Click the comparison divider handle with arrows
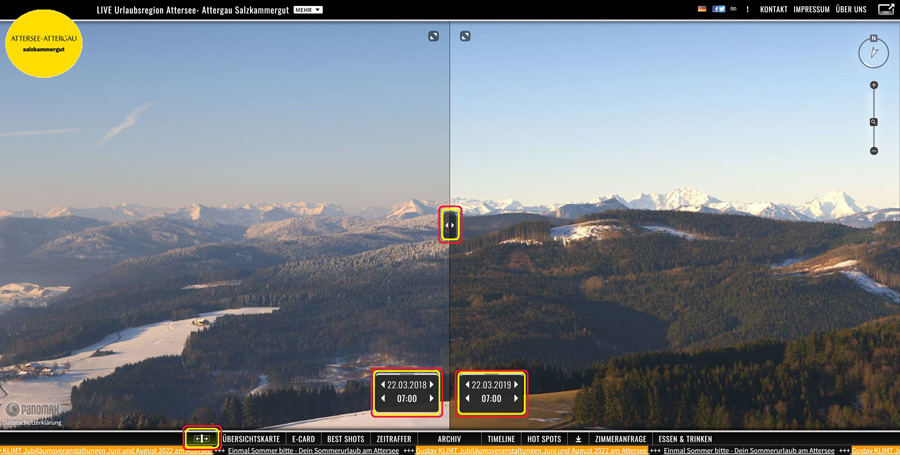Viewport: 900px width, 455px height. (x=450, y=225)
